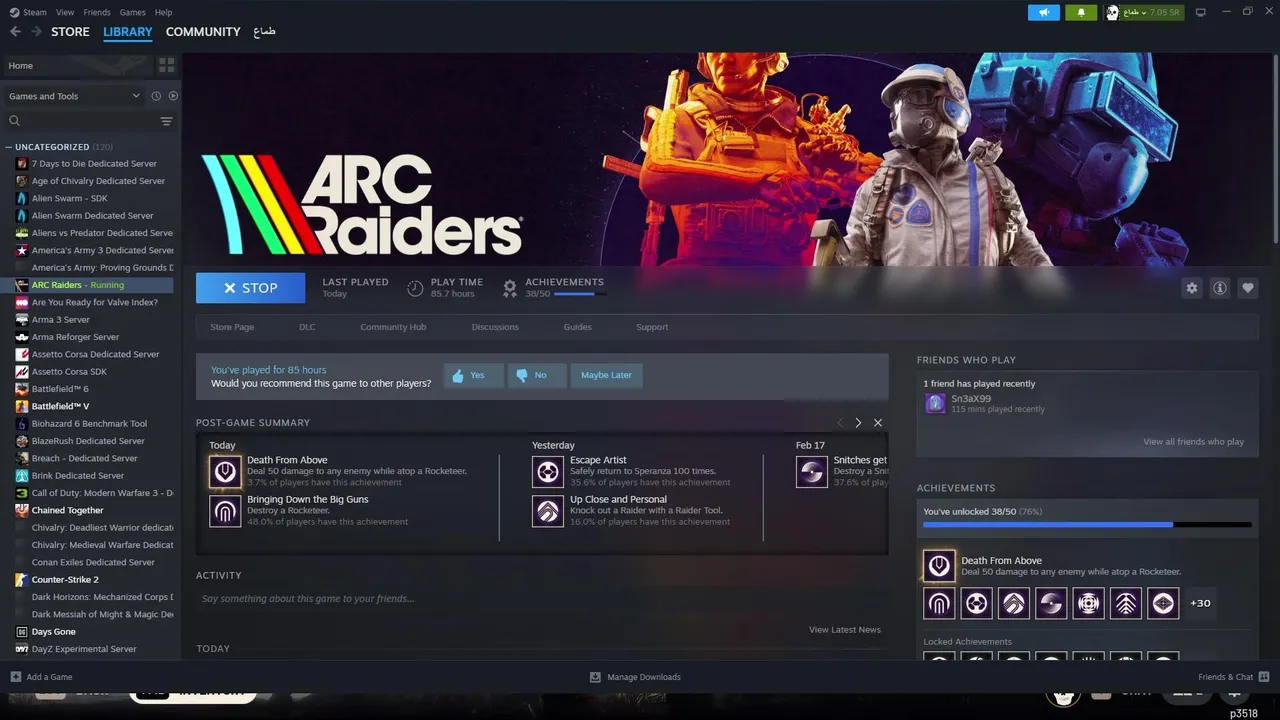Open the View menu

[x=65, y=12]
